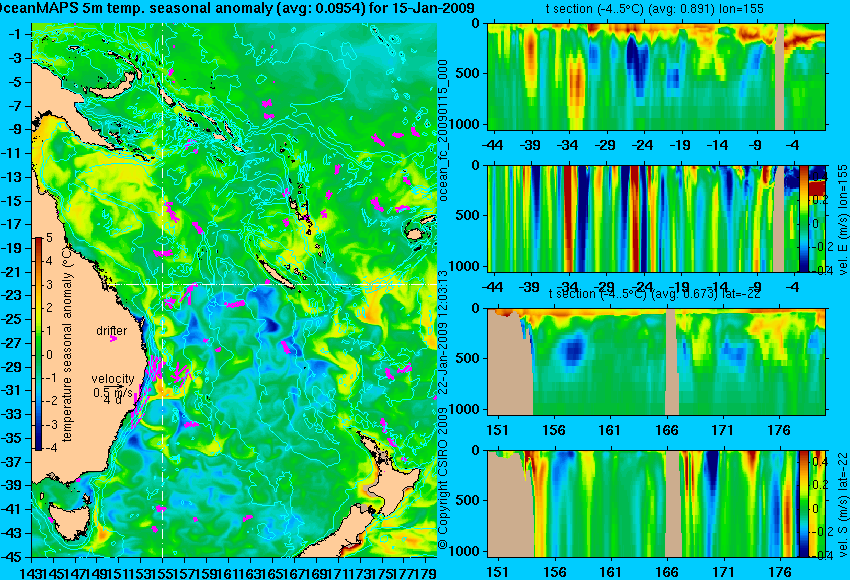Click the '-11' latitude tick on the main map
Viewport: 850px width, 580px height.
(x=12, y=153)
